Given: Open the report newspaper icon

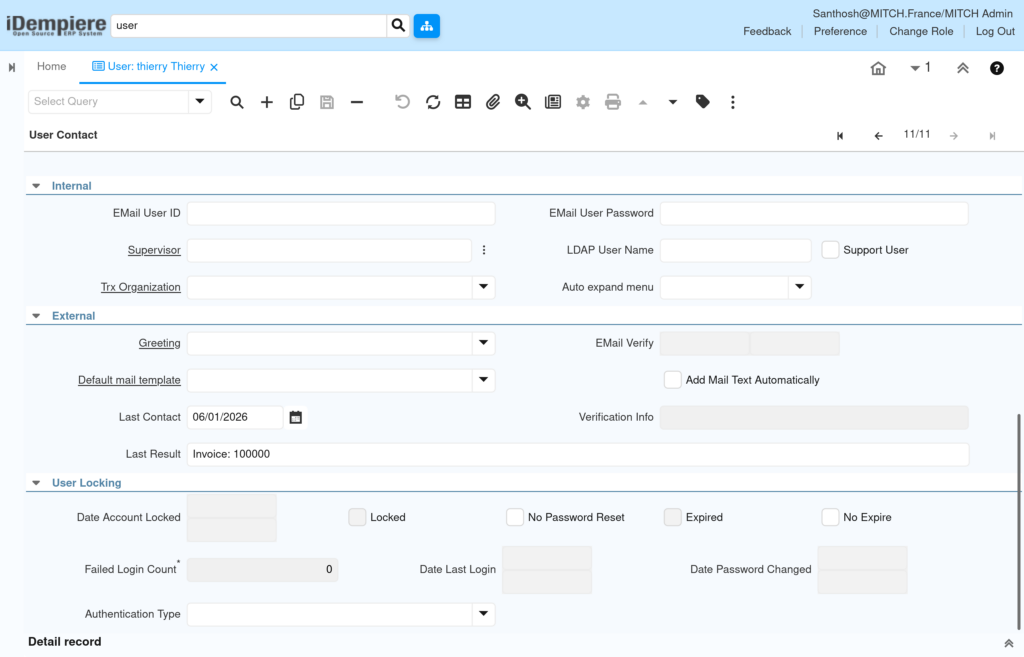Looking at the screenshot, I should (552, 102).
